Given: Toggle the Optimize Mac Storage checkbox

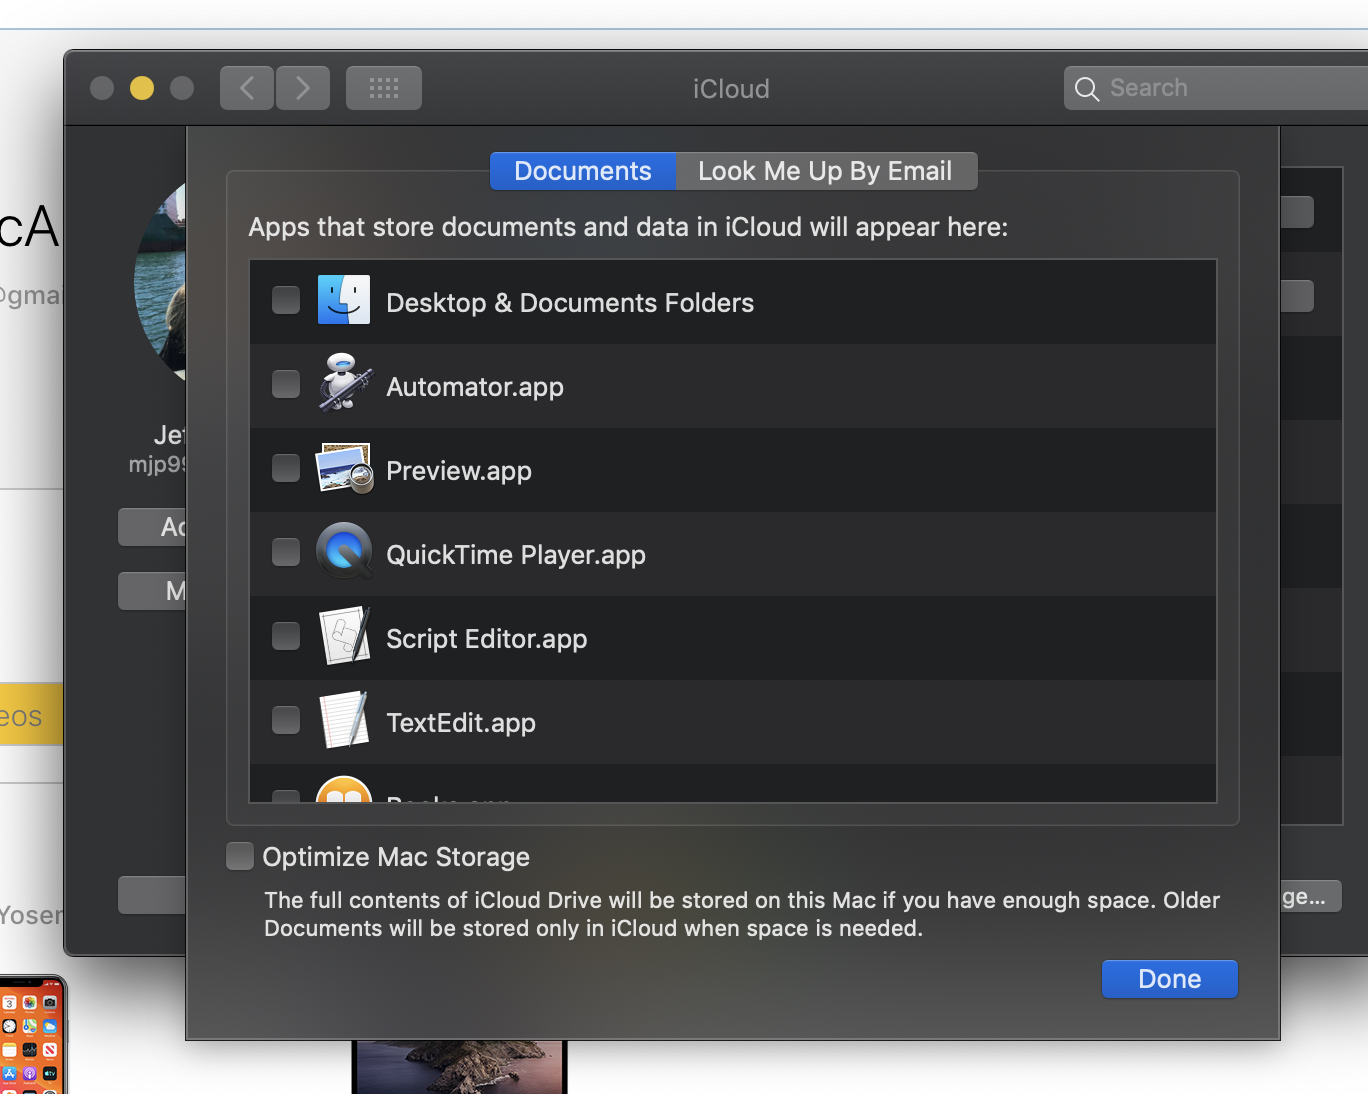Looking at the screenshot, I should [240, 856].
